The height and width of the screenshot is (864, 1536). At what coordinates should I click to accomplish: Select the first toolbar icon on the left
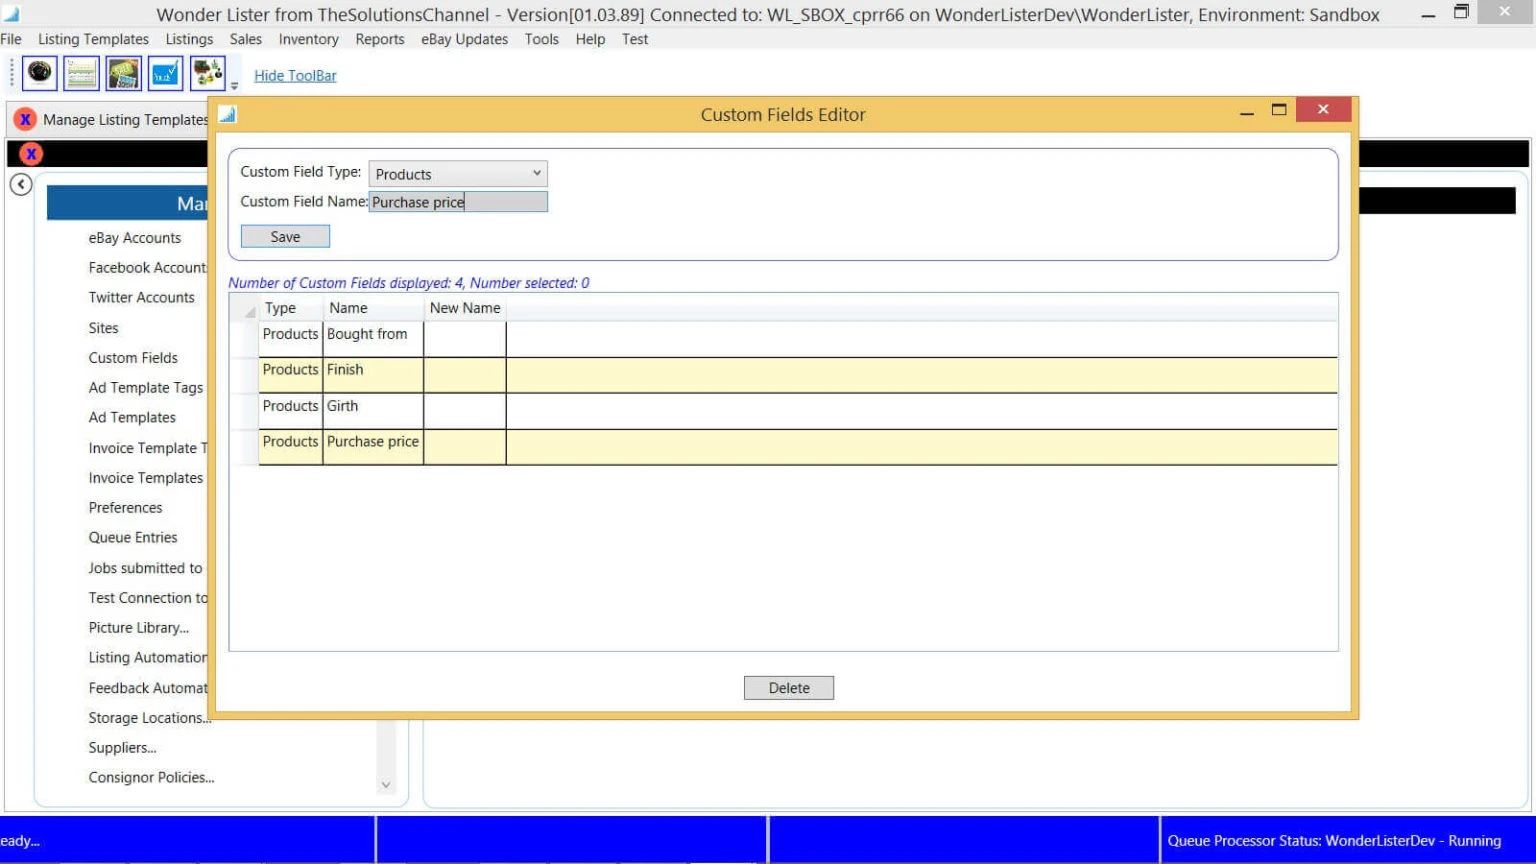coord(39,72)
